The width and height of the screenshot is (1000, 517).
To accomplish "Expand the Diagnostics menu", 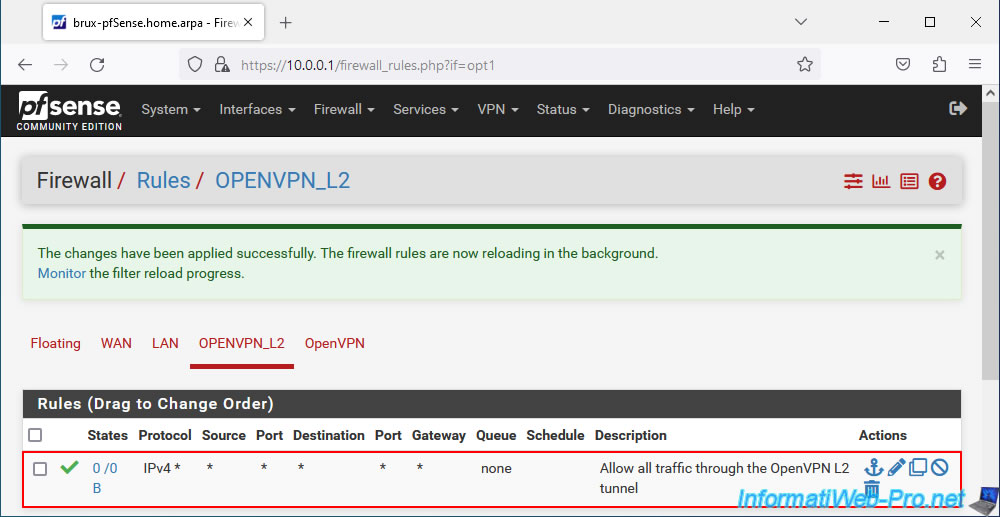I will [651, 110].
